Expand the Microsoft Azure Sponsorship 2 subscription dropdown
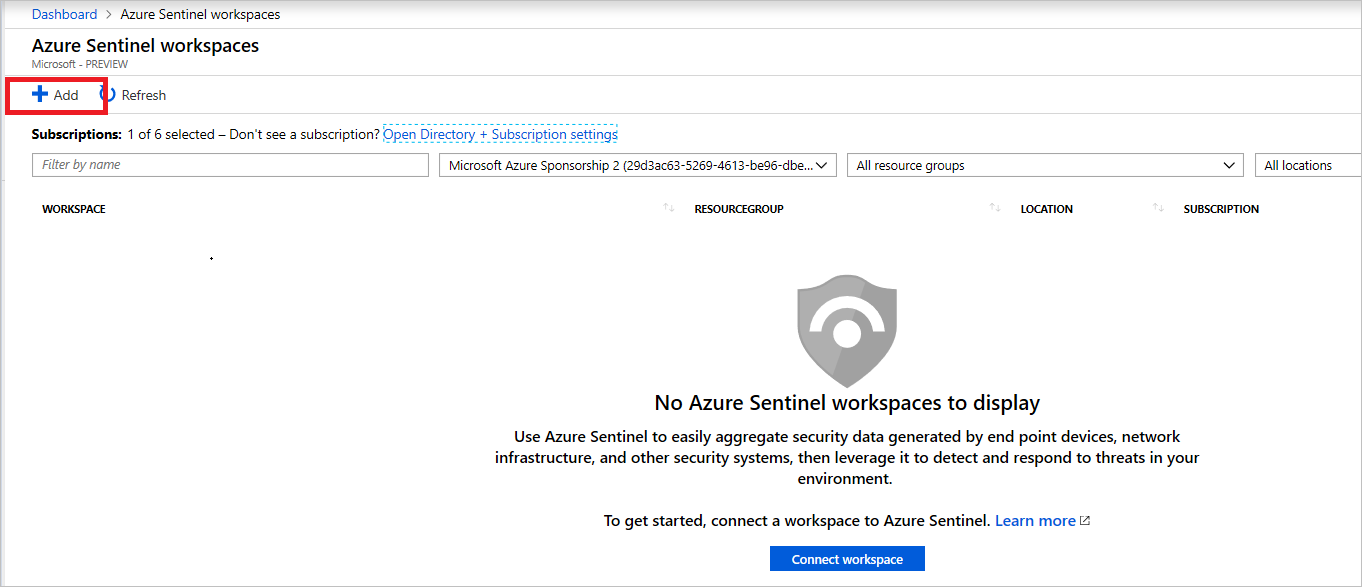Viewport: 1362px width, 587px height. coord(638,165)
